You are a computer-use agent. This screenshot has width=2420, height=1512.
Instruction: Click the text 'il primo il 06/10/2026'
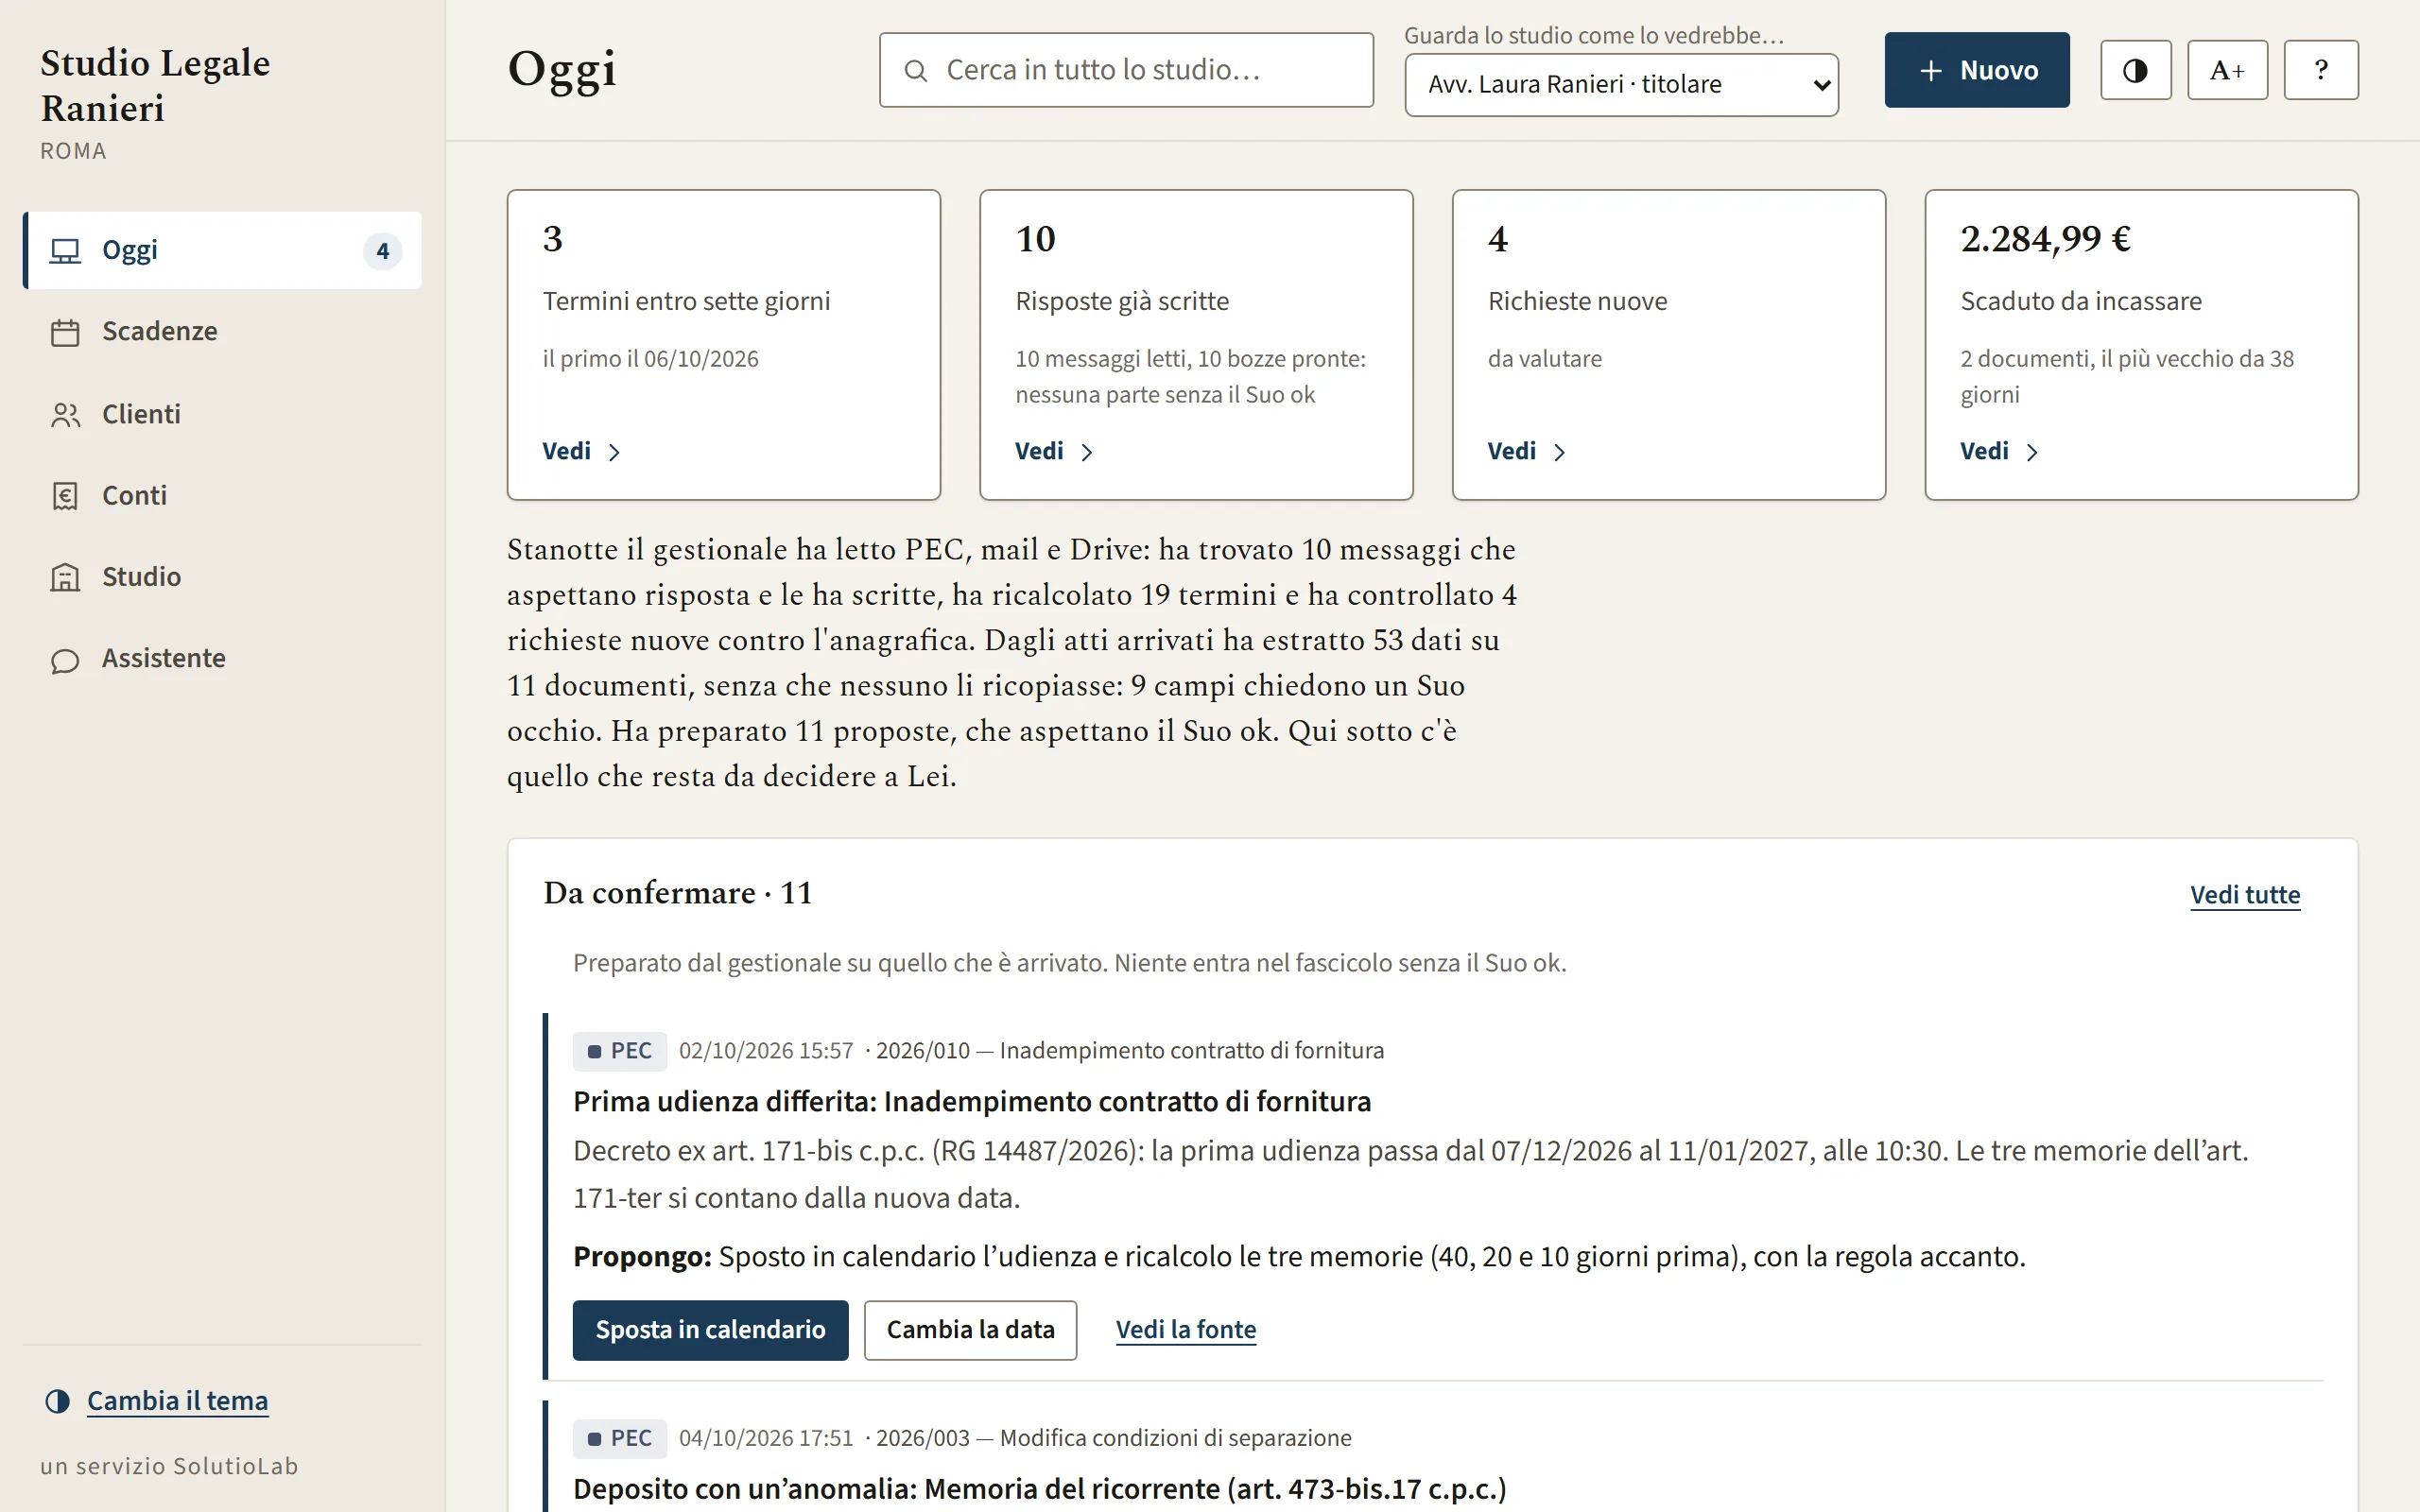tap(651, 359)
